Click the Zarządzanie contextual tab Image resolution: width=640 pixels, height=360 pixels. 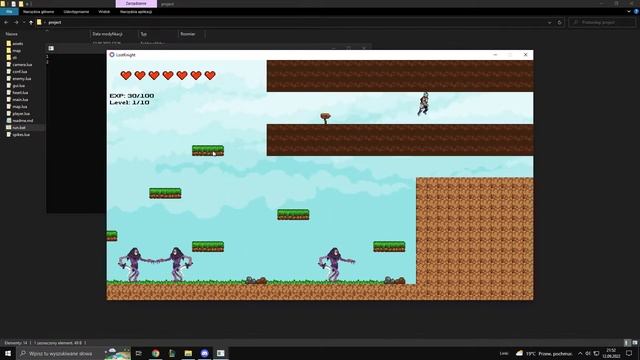pos(136,4)
